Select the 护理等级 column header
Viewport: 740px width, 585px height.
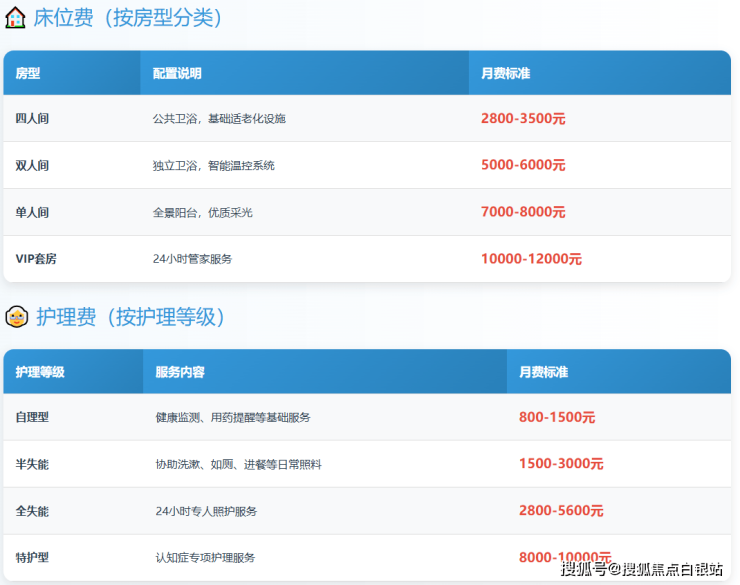[x=40, y=372]
